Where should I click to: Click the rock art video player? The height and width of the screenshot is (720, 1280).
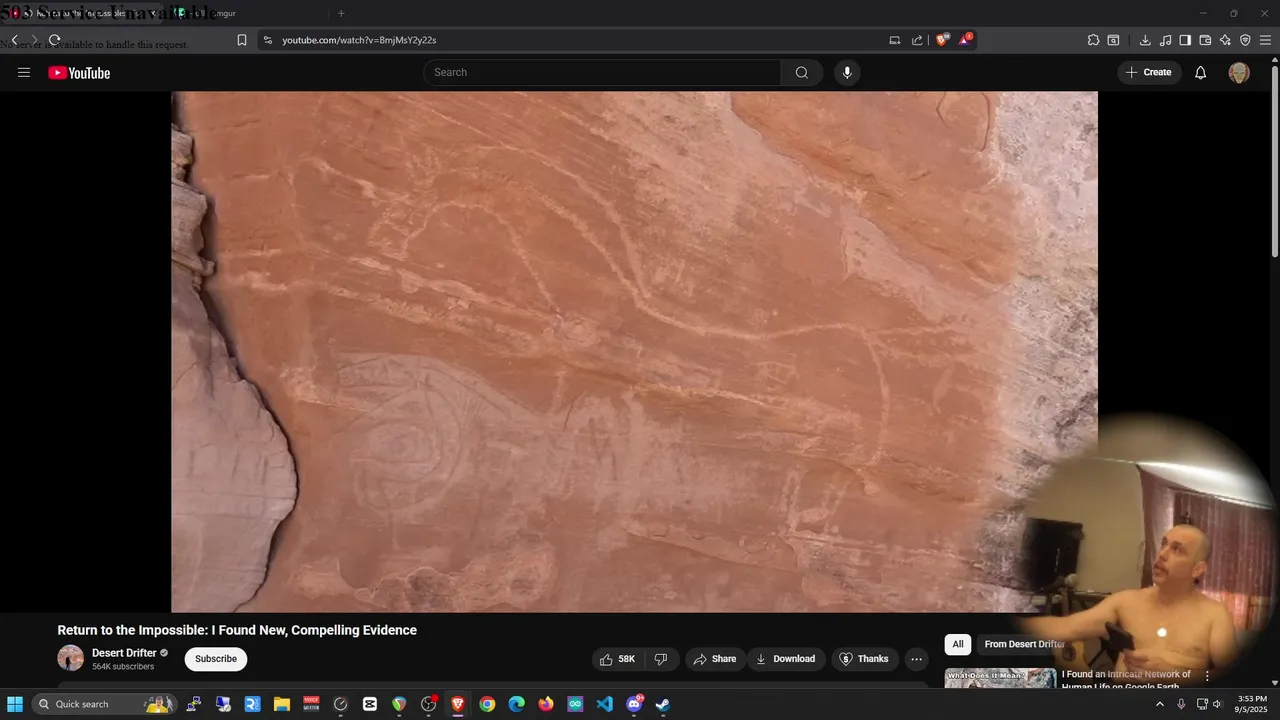[x=634, y=352]
